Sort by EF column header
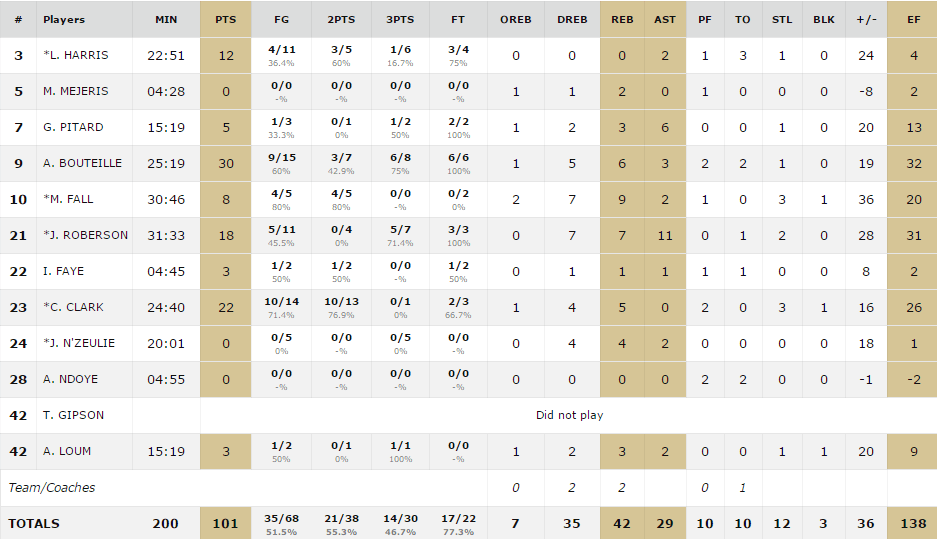The height and width of the screenshot is (539, 937). pos(912,19)
